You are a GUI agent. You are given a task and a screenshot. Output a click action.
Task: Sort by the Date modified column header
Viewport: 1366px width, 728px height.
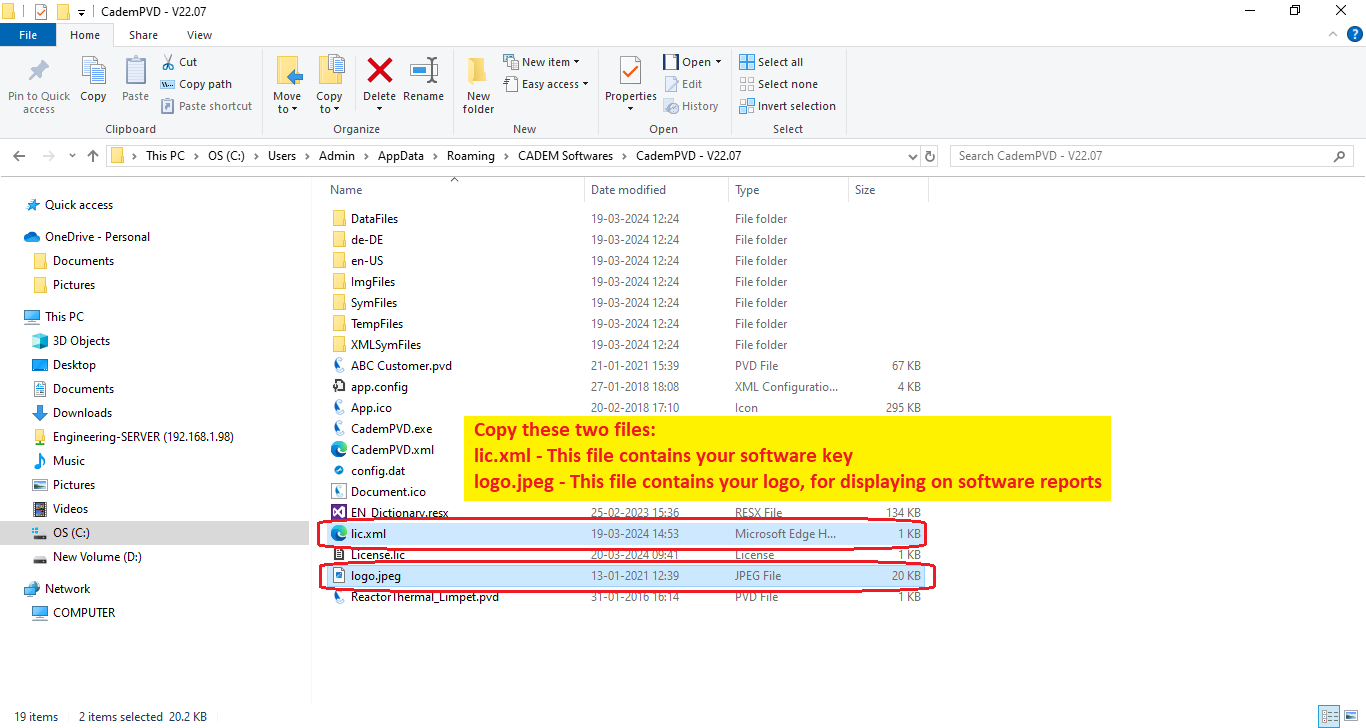click(626, 190)
